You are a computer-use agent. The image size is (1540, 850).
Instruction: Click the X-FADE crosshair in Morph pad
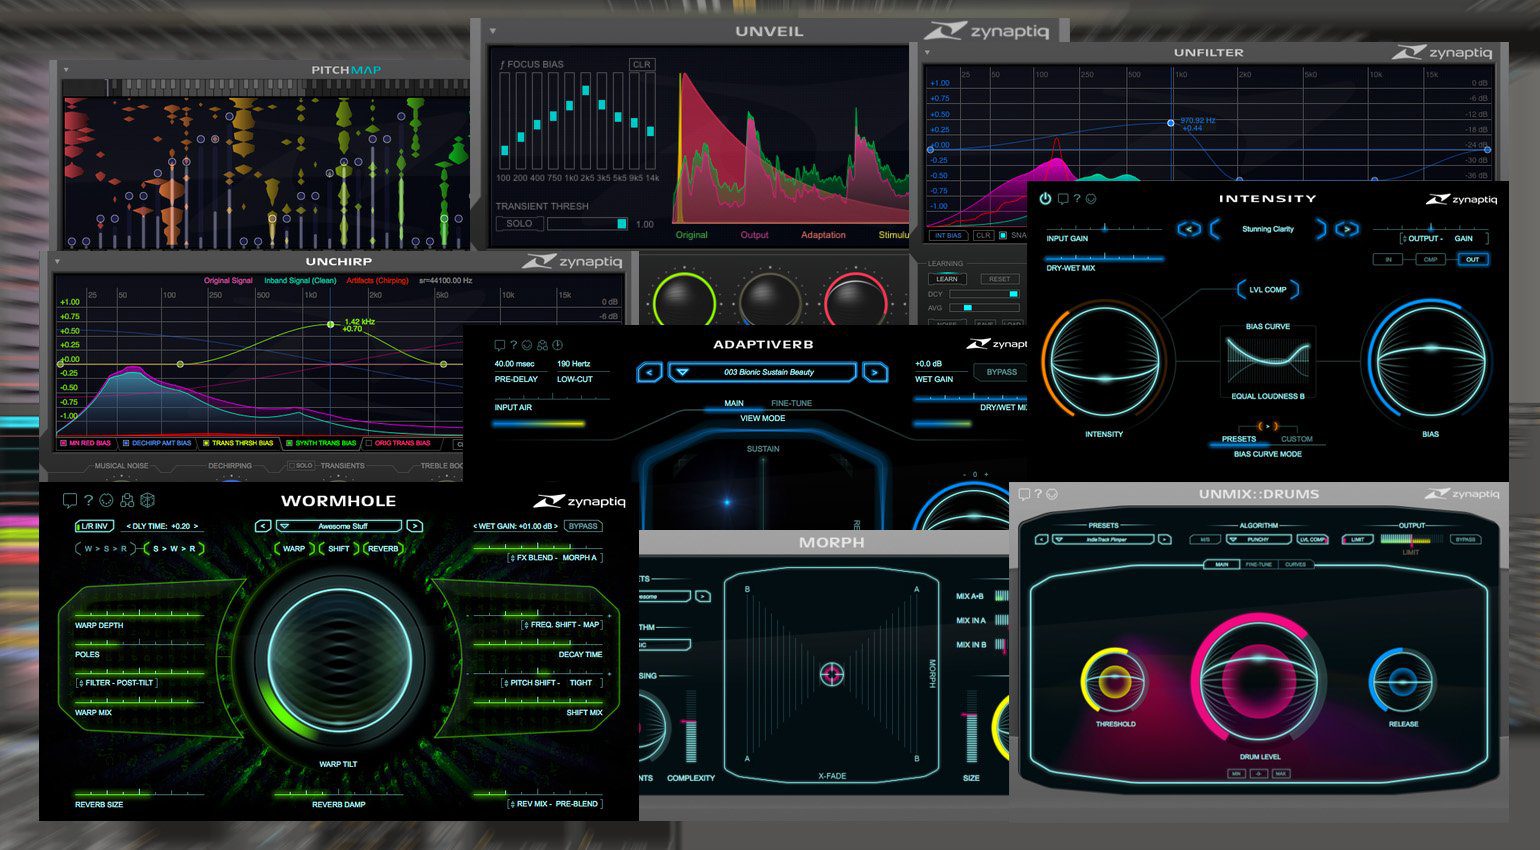coord(832,674)
